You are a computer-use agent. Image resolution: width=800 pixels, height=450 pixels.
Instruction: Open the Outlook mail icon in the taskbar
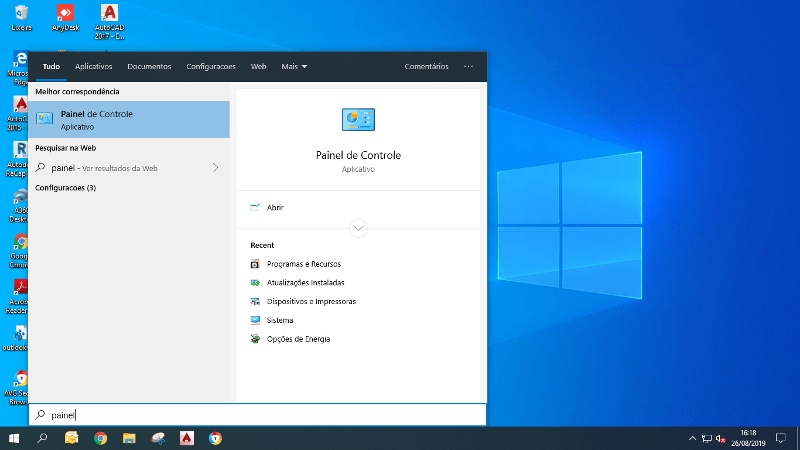click(71, 438)
